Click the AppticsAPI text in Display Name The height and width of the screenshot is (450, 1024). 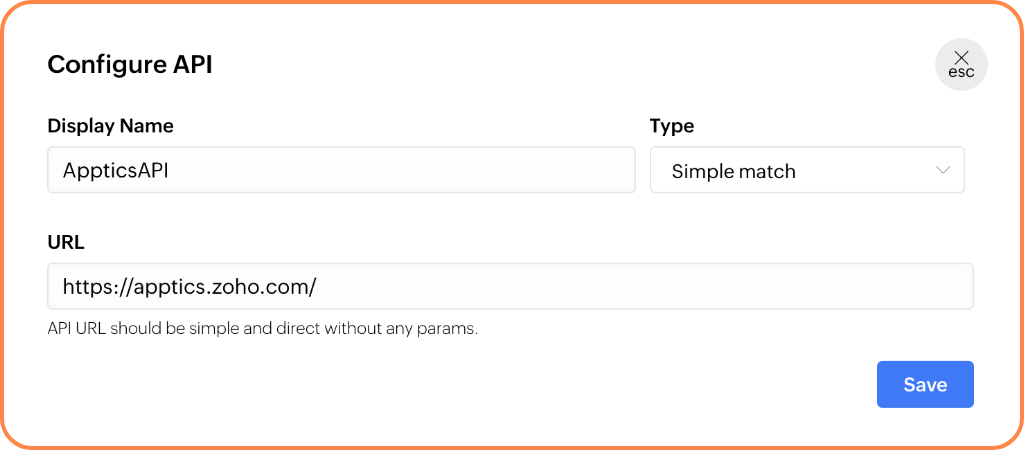115,171
